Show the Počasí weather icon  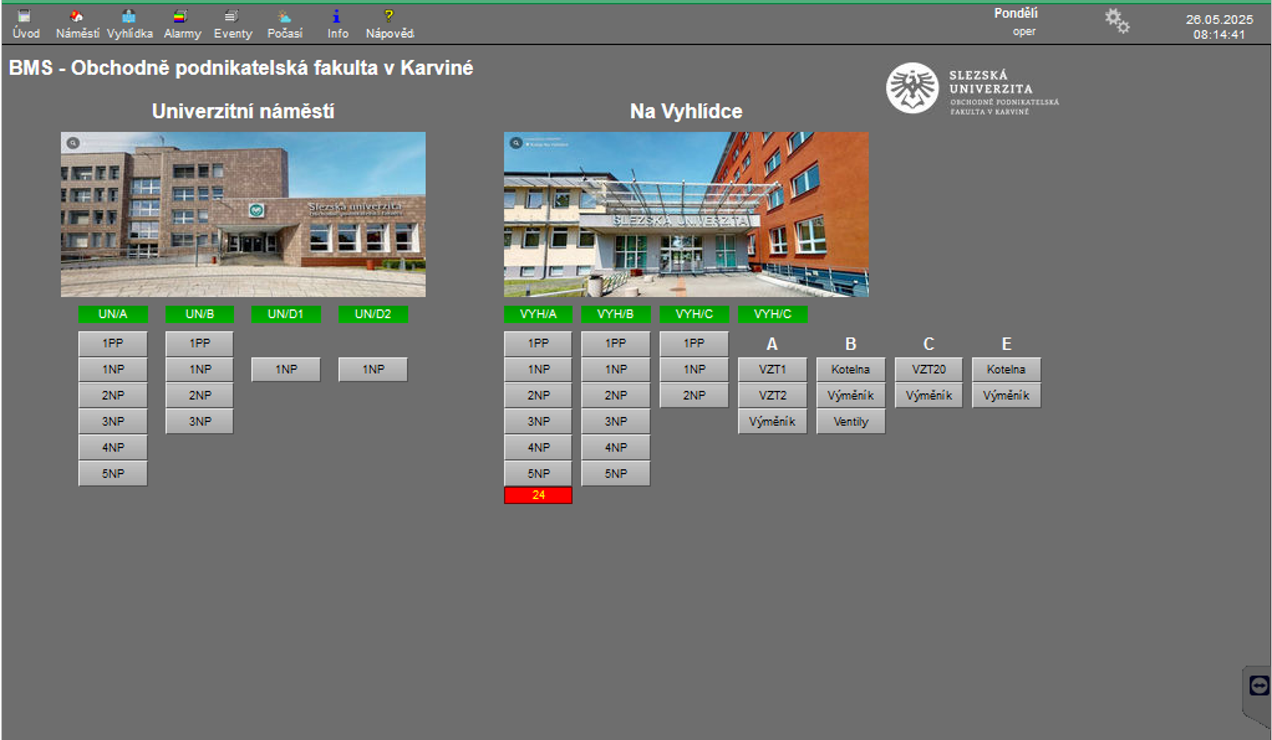(285, 17)
